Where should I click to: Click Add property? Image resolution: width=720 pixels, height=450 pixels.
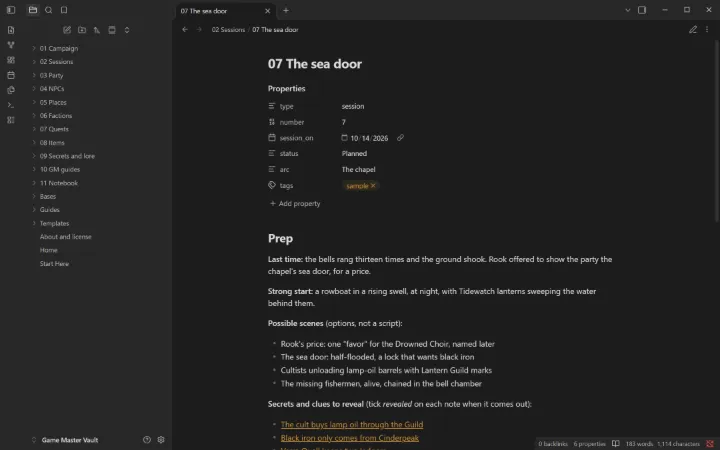pyautogui.click(x=295, y=203)
